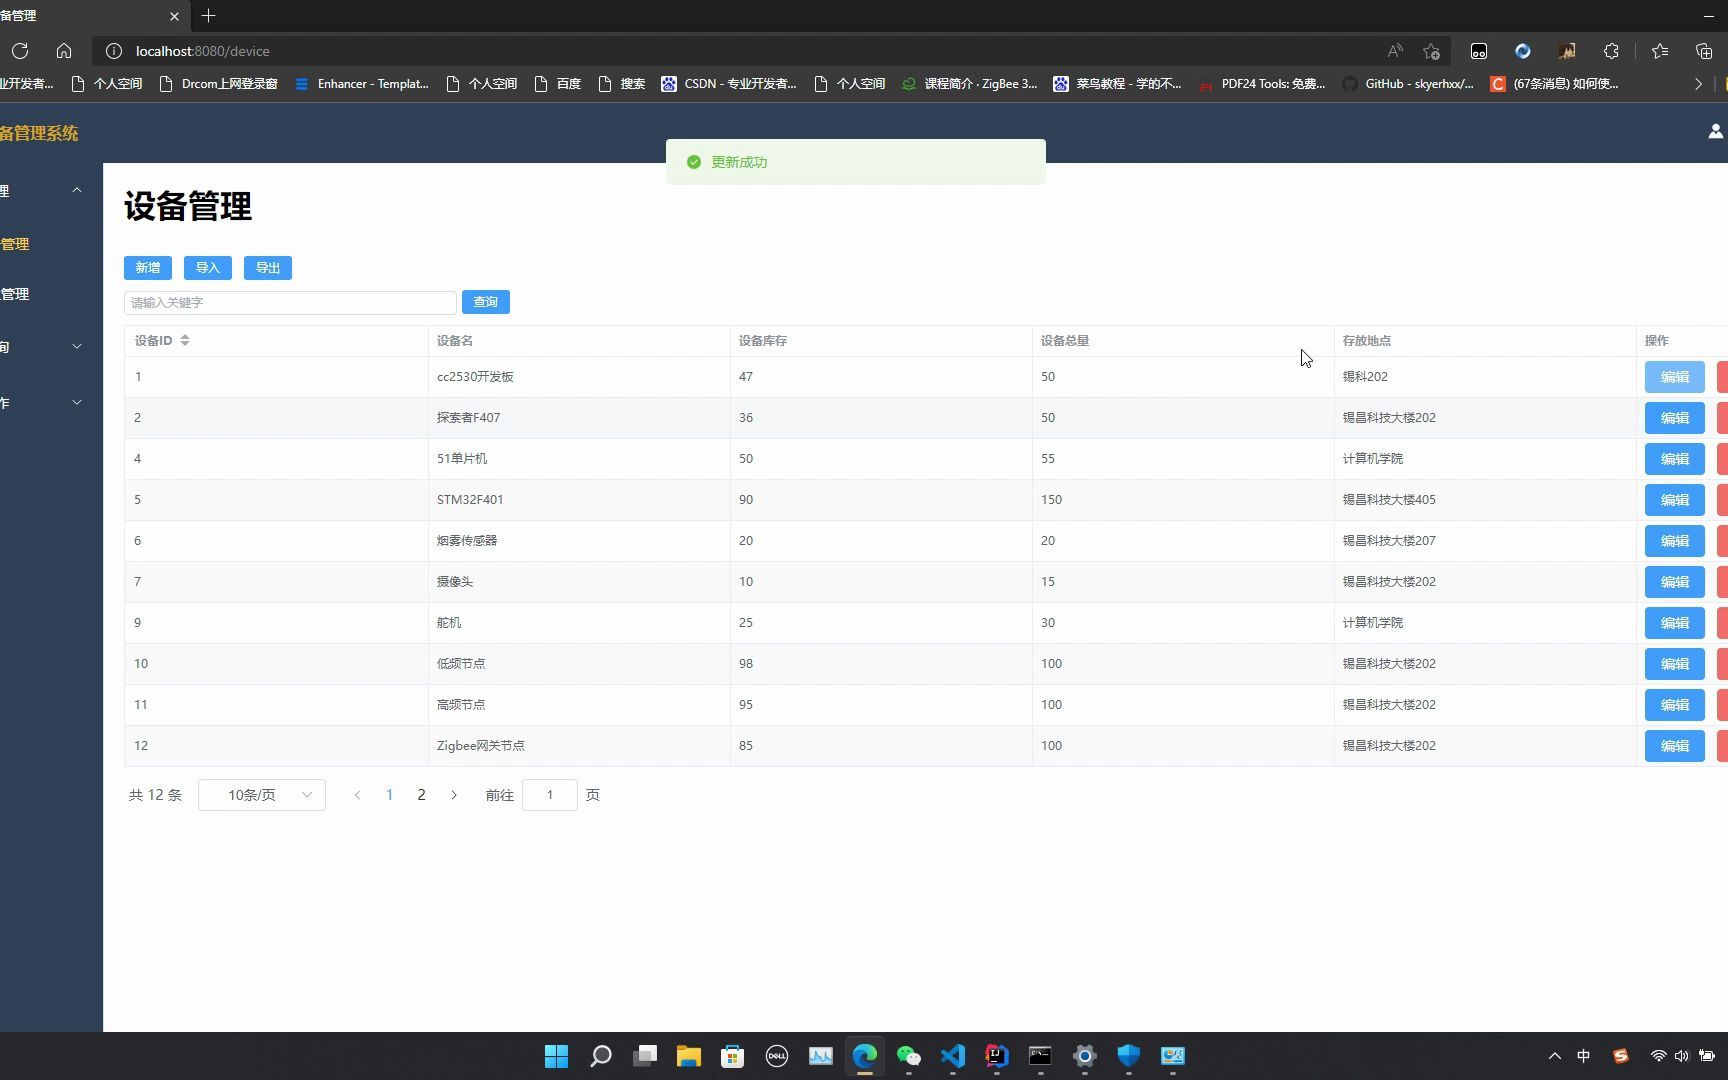This screenshot has width=1728, height=1080.
Task: Reload the page with the refresh icon
Action: click(x=20, y=51)
